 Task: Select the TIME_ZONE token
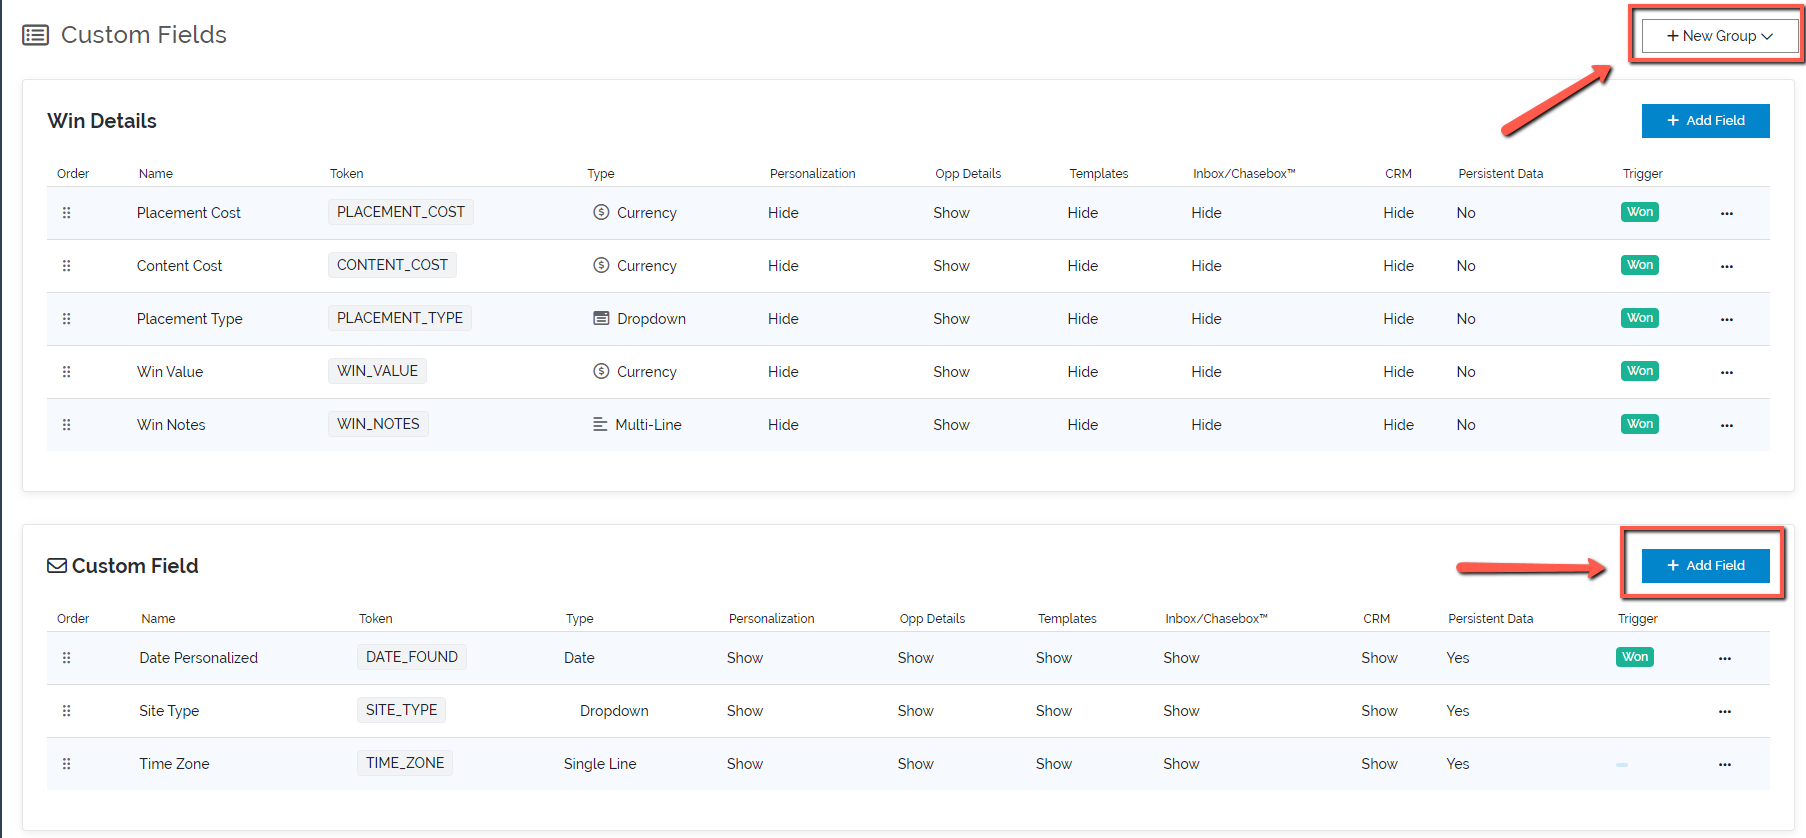pos(405,763)
